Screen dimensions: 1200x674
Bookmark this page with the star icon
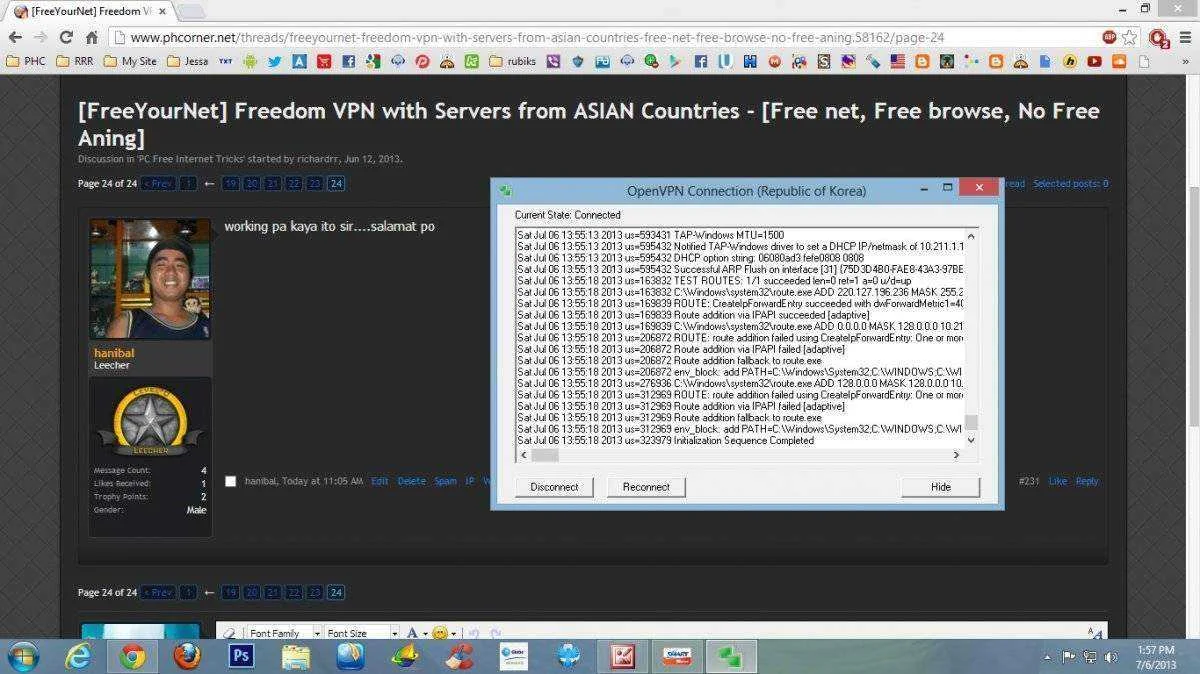click(1129, 38)
